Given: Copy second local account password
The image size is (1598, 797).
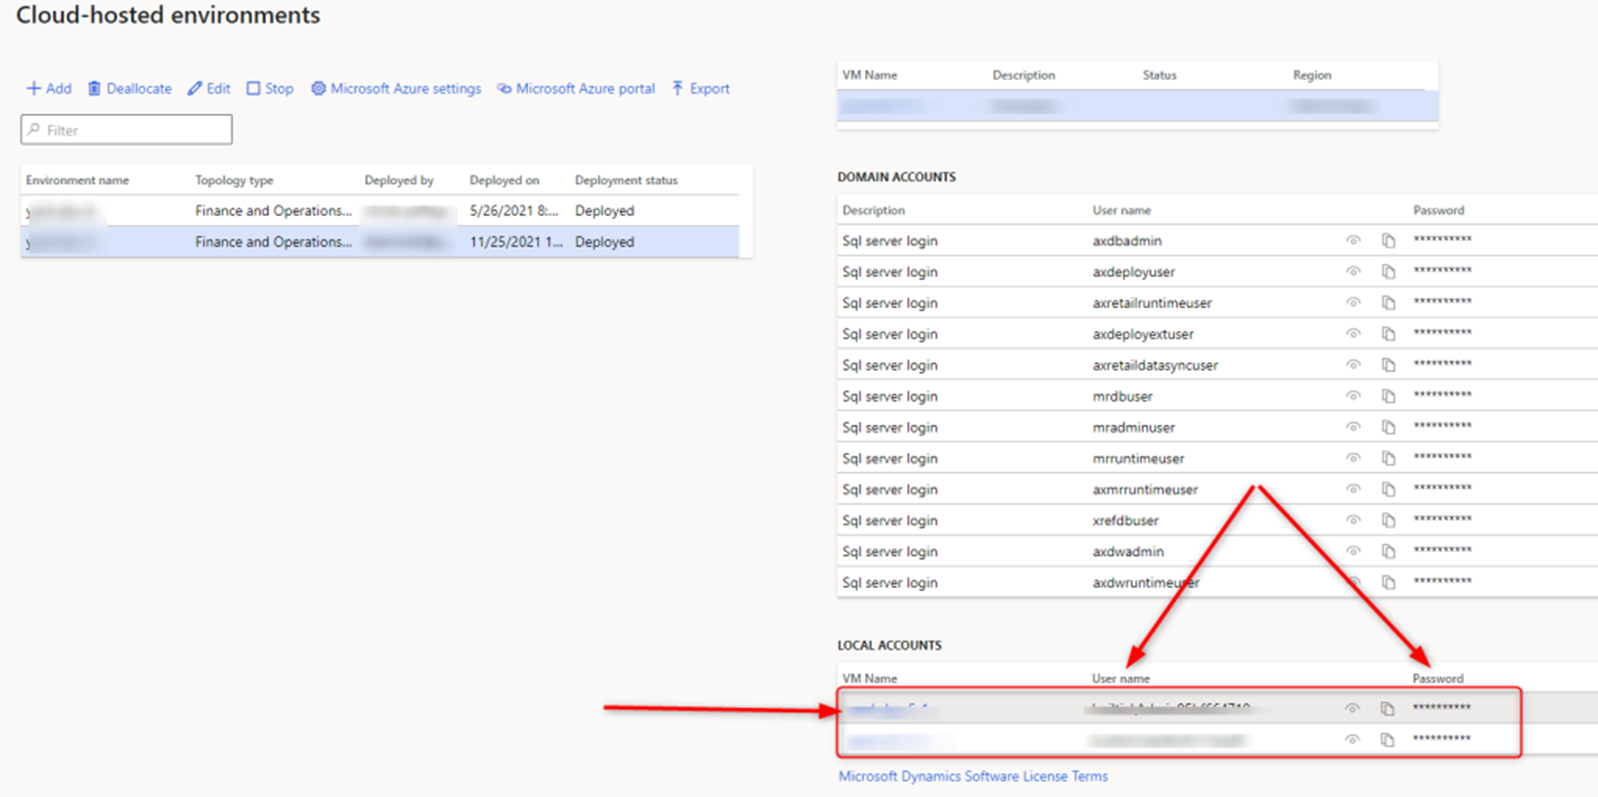Looking at the screenshot, I should click(1387, 739).
